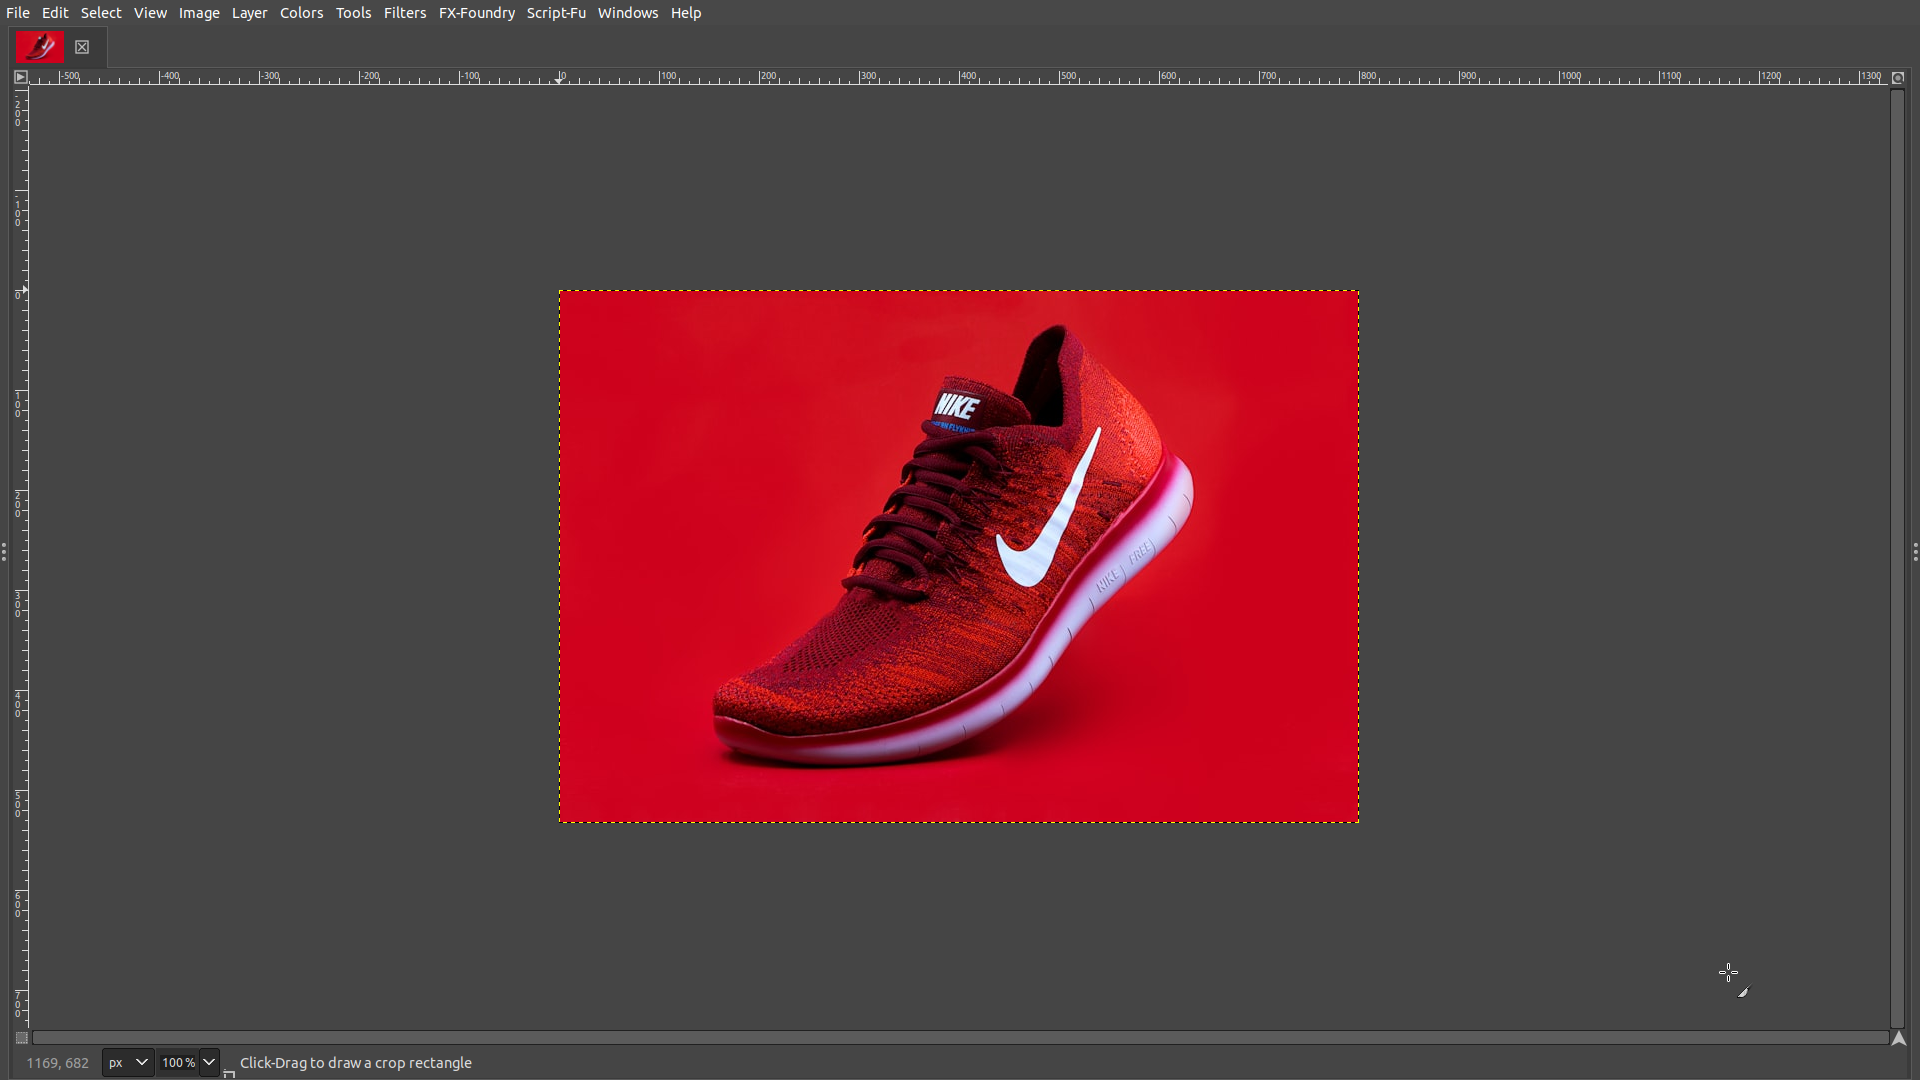This screenshot has width=1920, height=1080.
Task: Open image menu triangle at ruler corner
Action: [20, 77]
